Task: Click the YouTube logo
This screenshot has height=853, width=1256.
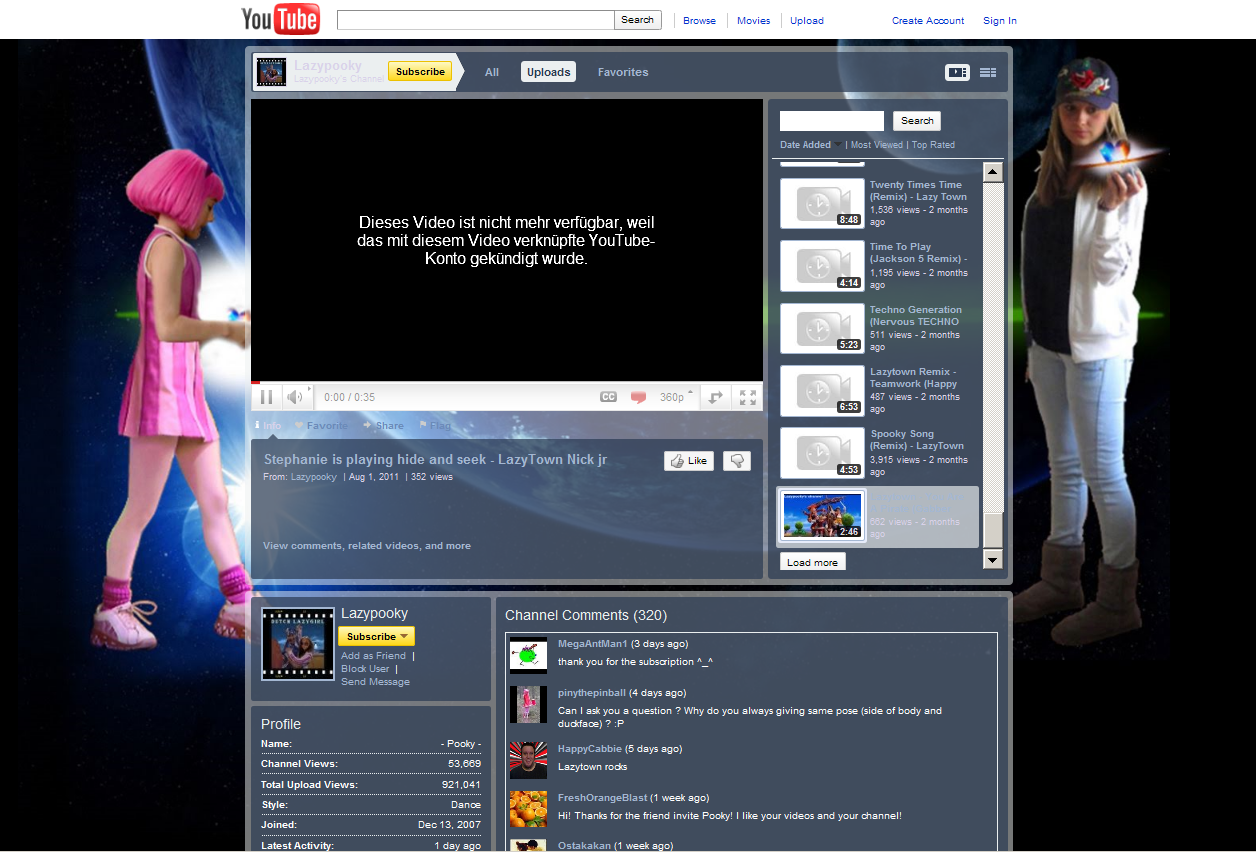Action: point(280,19)
